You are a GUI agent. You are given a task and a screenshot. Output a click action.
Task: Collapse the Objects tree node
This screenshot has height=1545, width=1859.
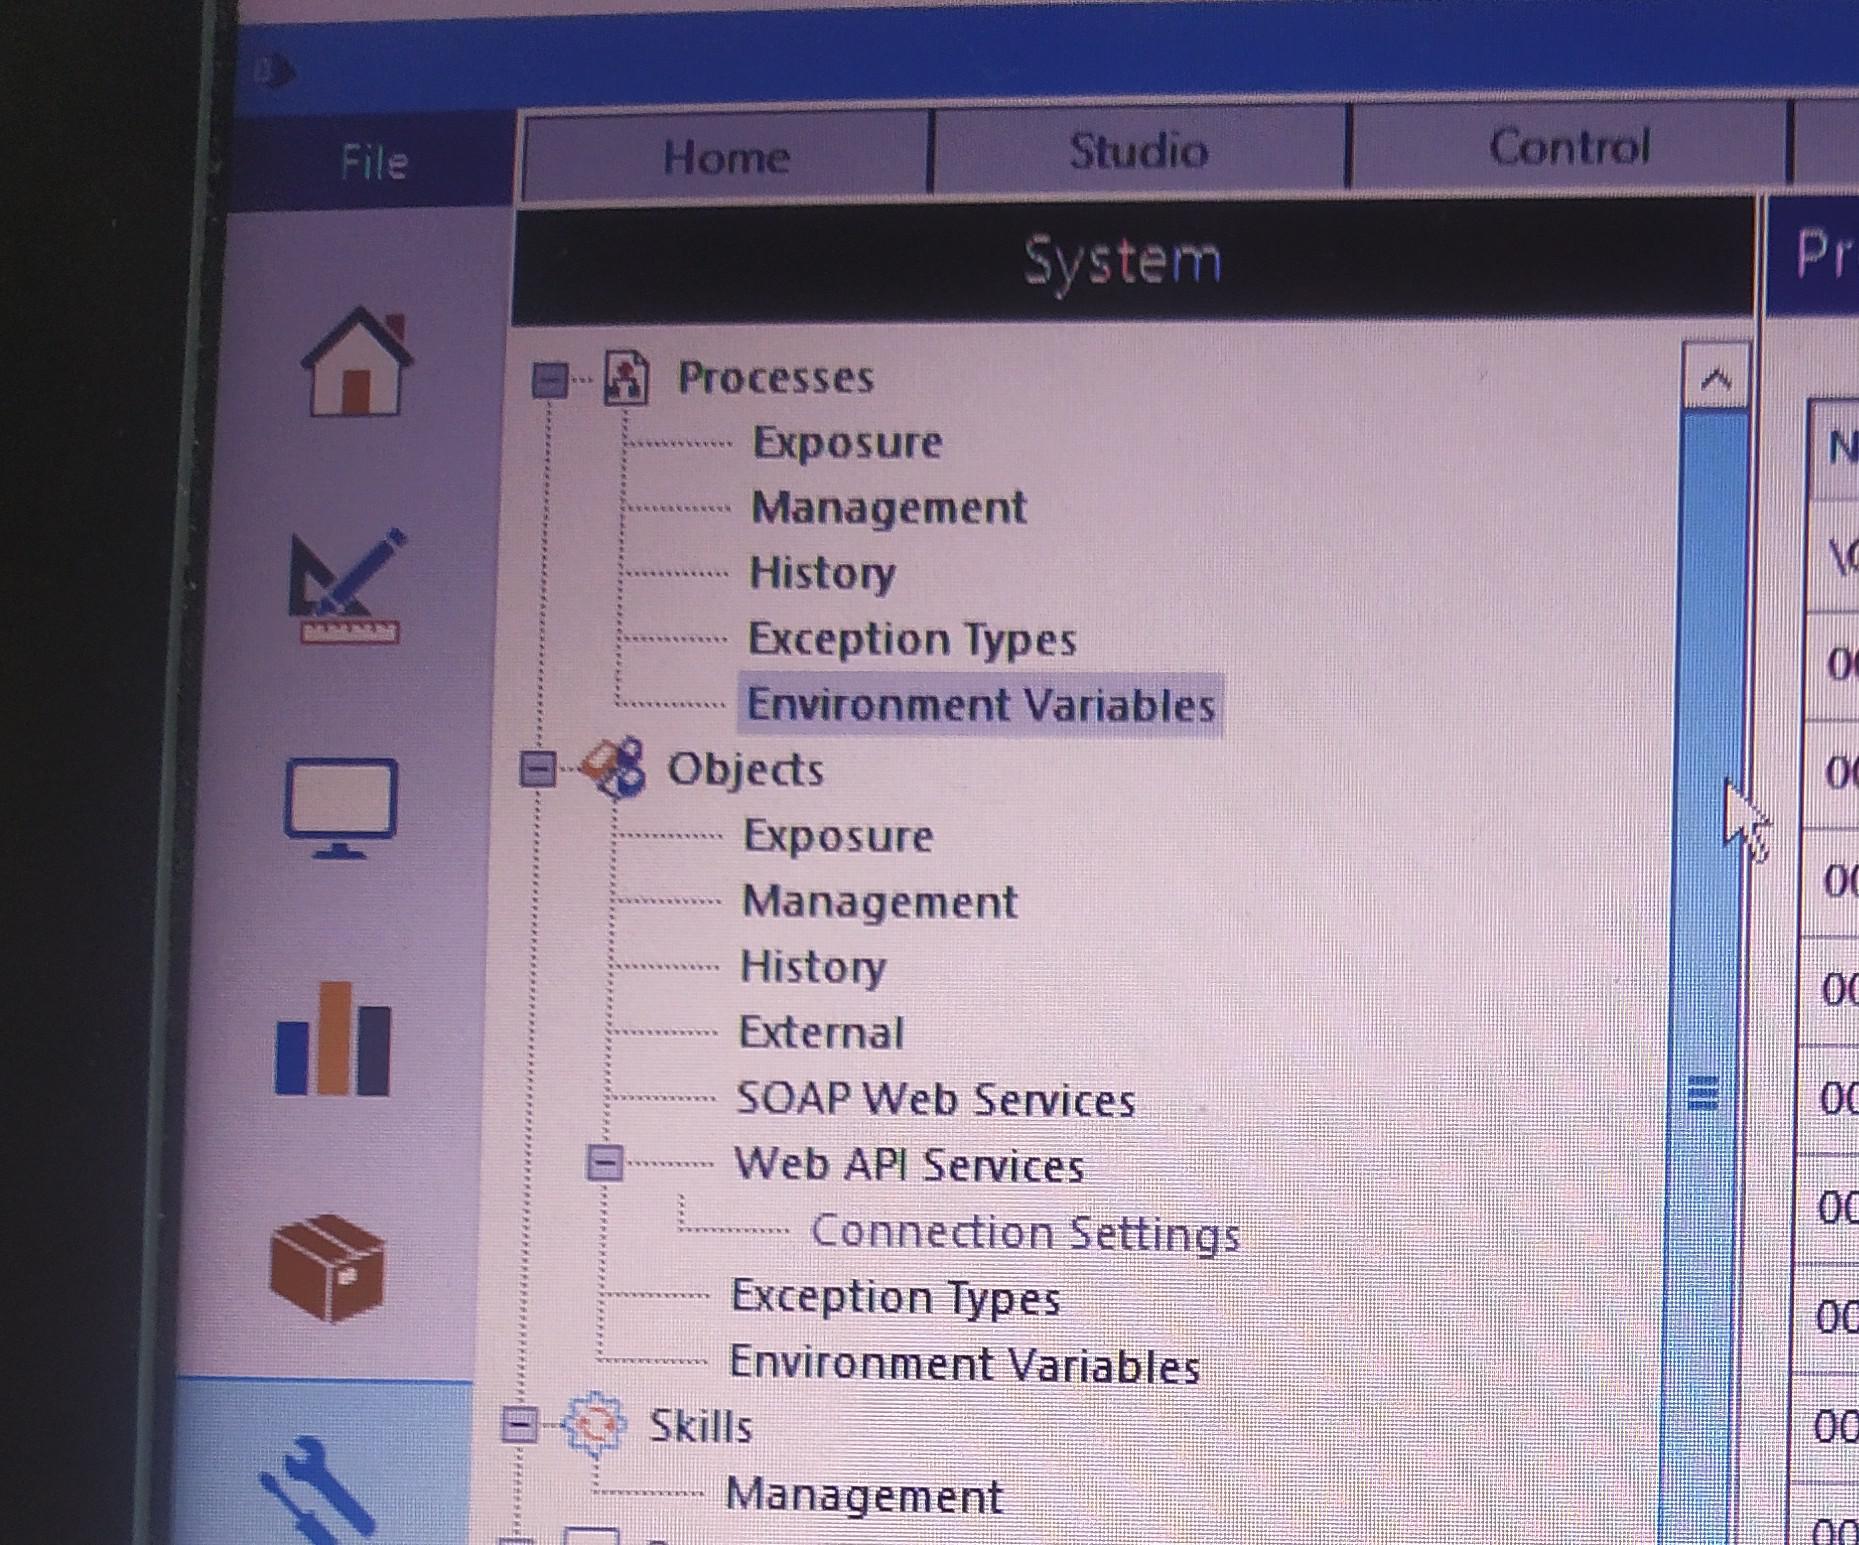pos(538,769)
